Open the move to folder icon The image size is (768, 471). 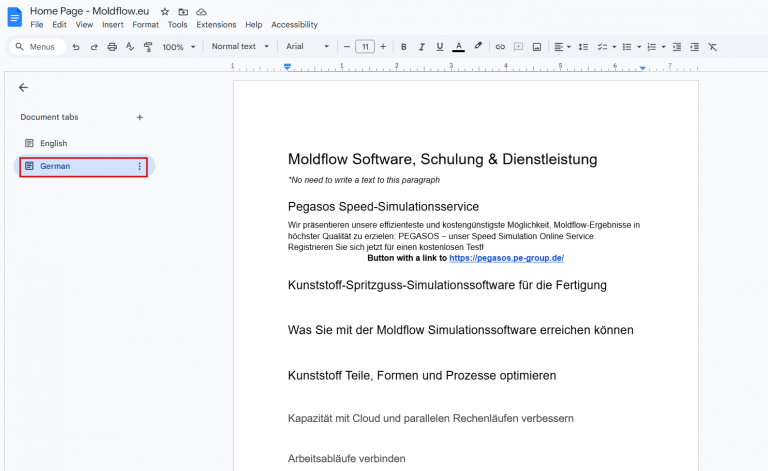point(183,11)
